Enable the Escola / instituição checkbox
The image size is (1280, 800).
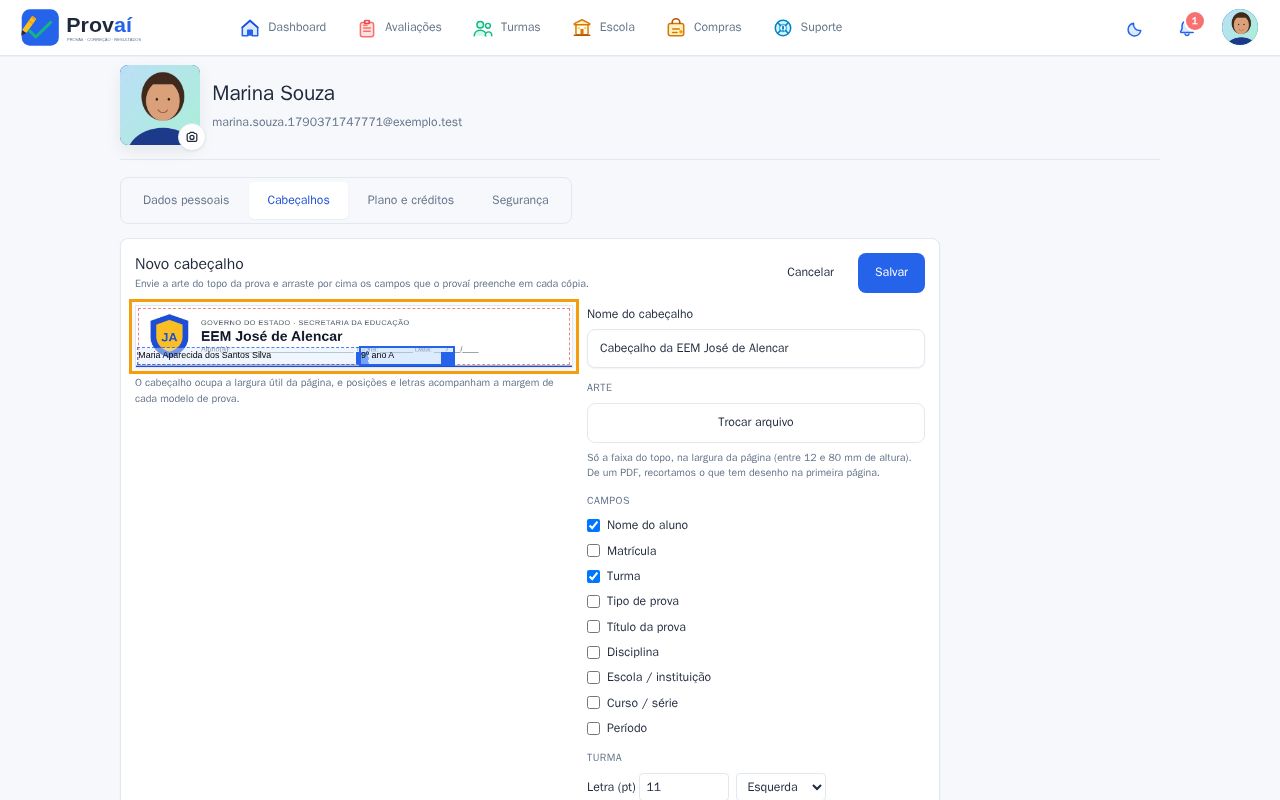point(593,677)
